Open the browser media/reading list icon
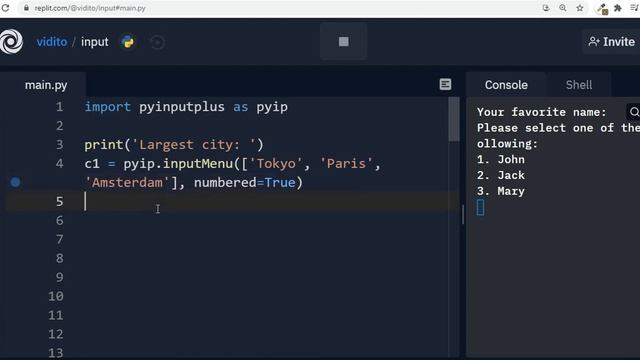 point(634,8)
